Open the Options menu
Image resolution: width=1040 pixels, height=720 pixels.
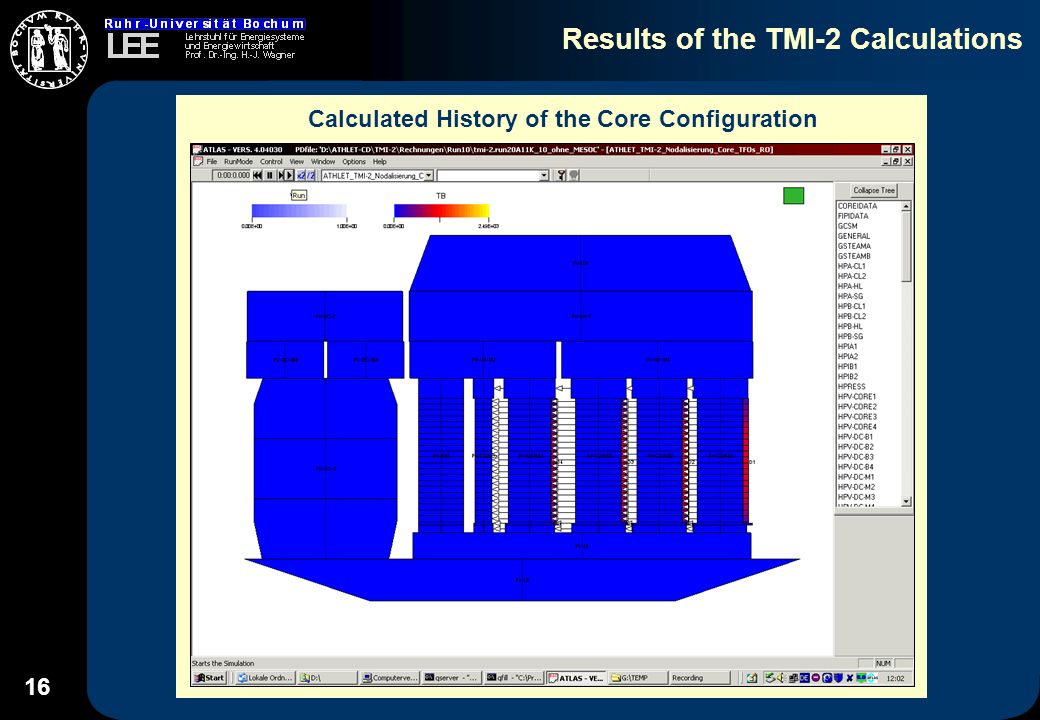(354, 161)
